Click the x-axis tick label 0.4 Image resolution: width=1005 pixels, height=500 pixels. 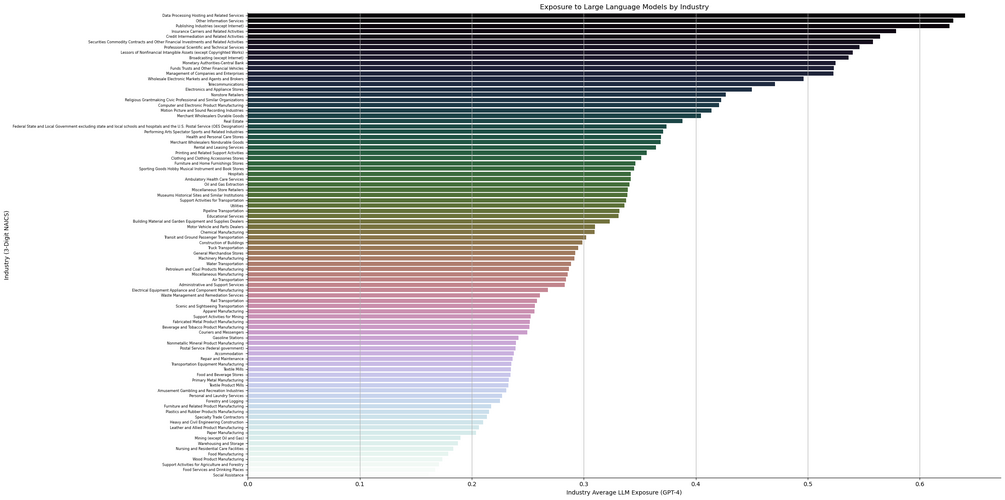pos(695,484)
